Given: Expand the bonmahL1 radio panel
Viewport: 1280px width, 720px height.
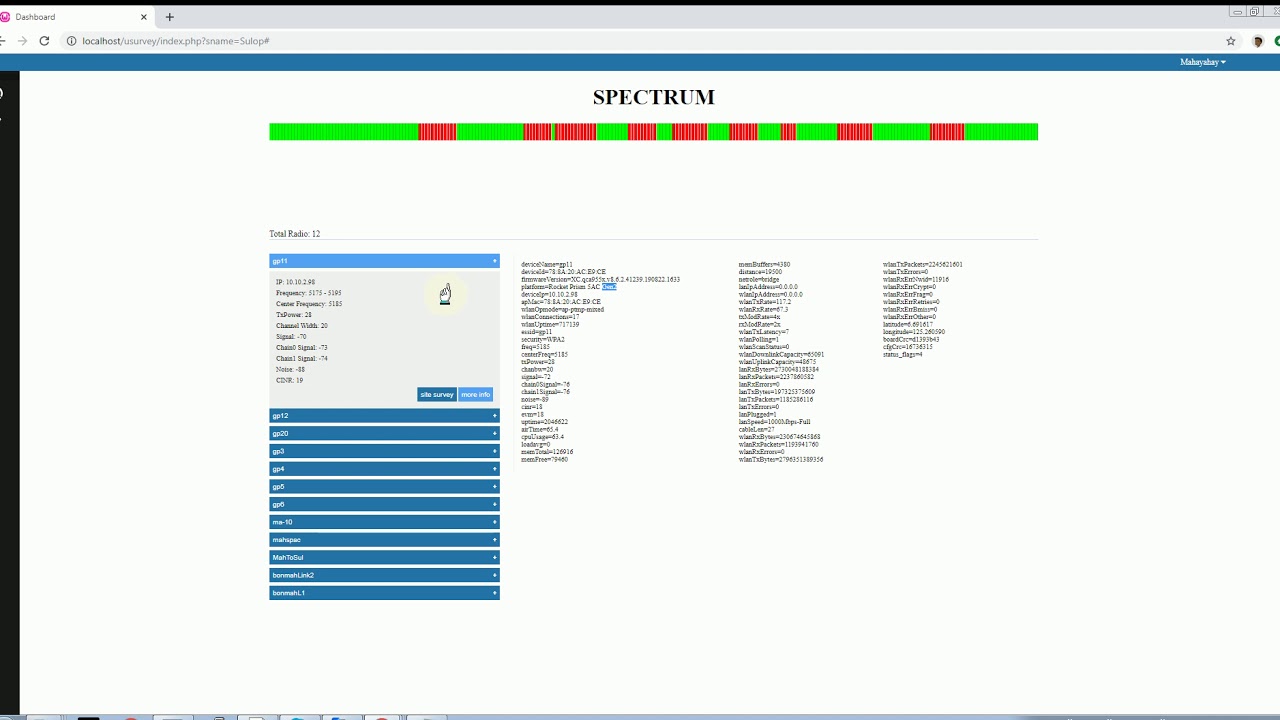Looking at the screenshot, I should [x=384, y=593].
